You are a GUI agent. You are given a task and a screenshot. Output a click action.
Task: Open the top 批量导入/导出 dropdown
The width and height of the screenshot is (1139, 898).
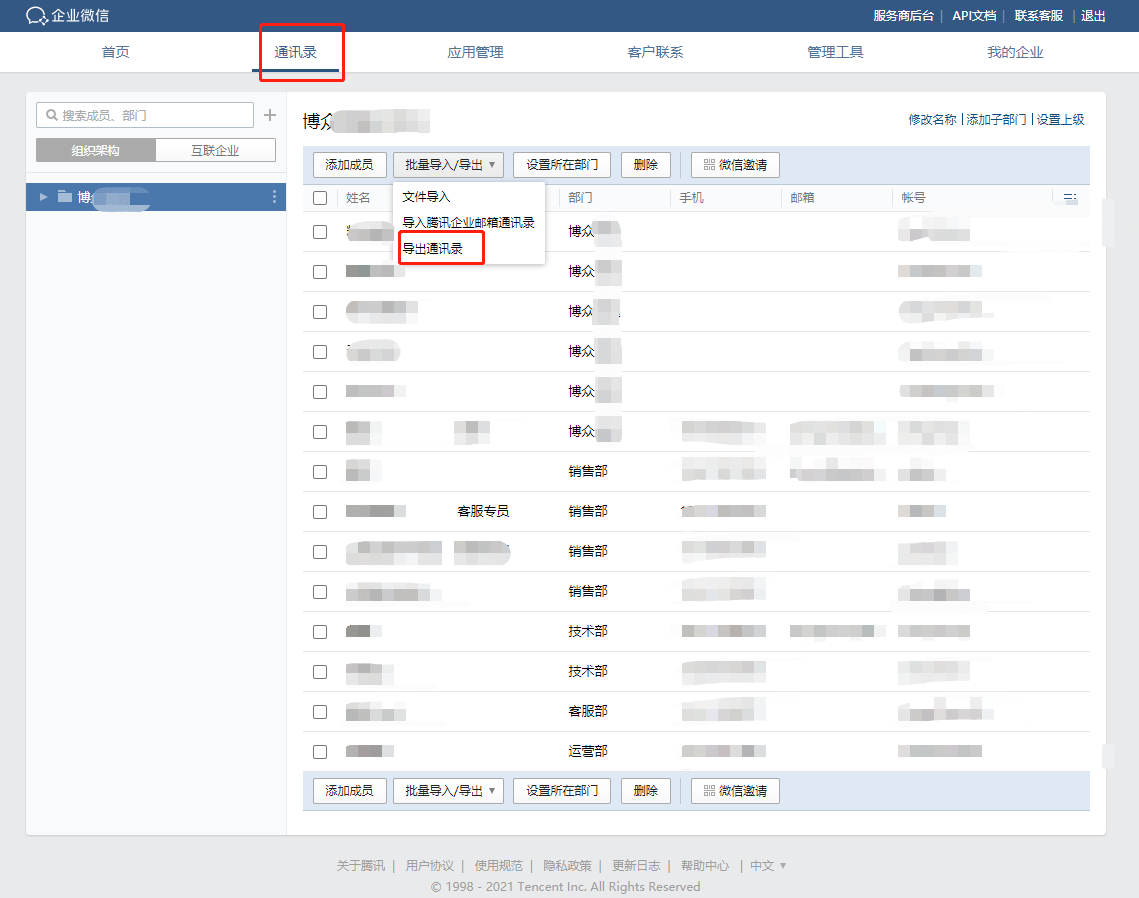(448, 165)
